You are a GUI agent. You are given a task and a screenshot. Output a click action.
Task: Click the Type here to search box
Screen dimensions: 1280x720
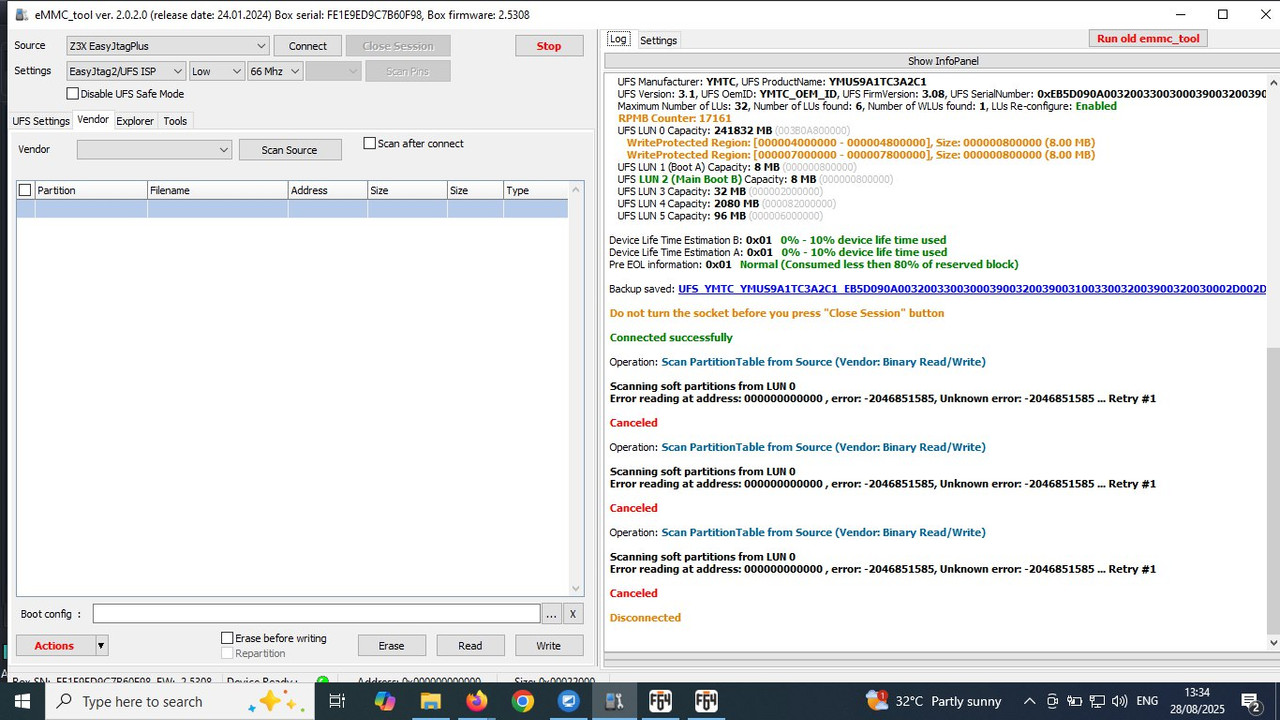tap(180, 701)
